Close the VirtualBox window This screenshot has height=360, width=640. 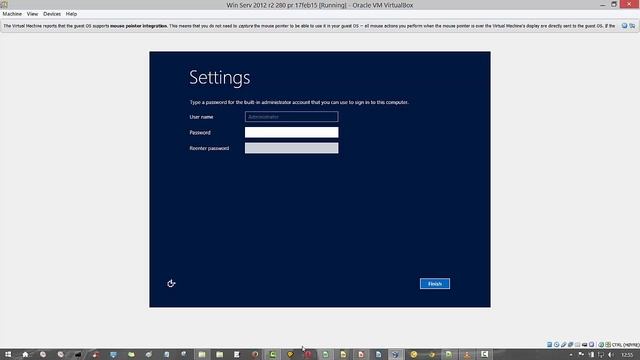[629, 4]
